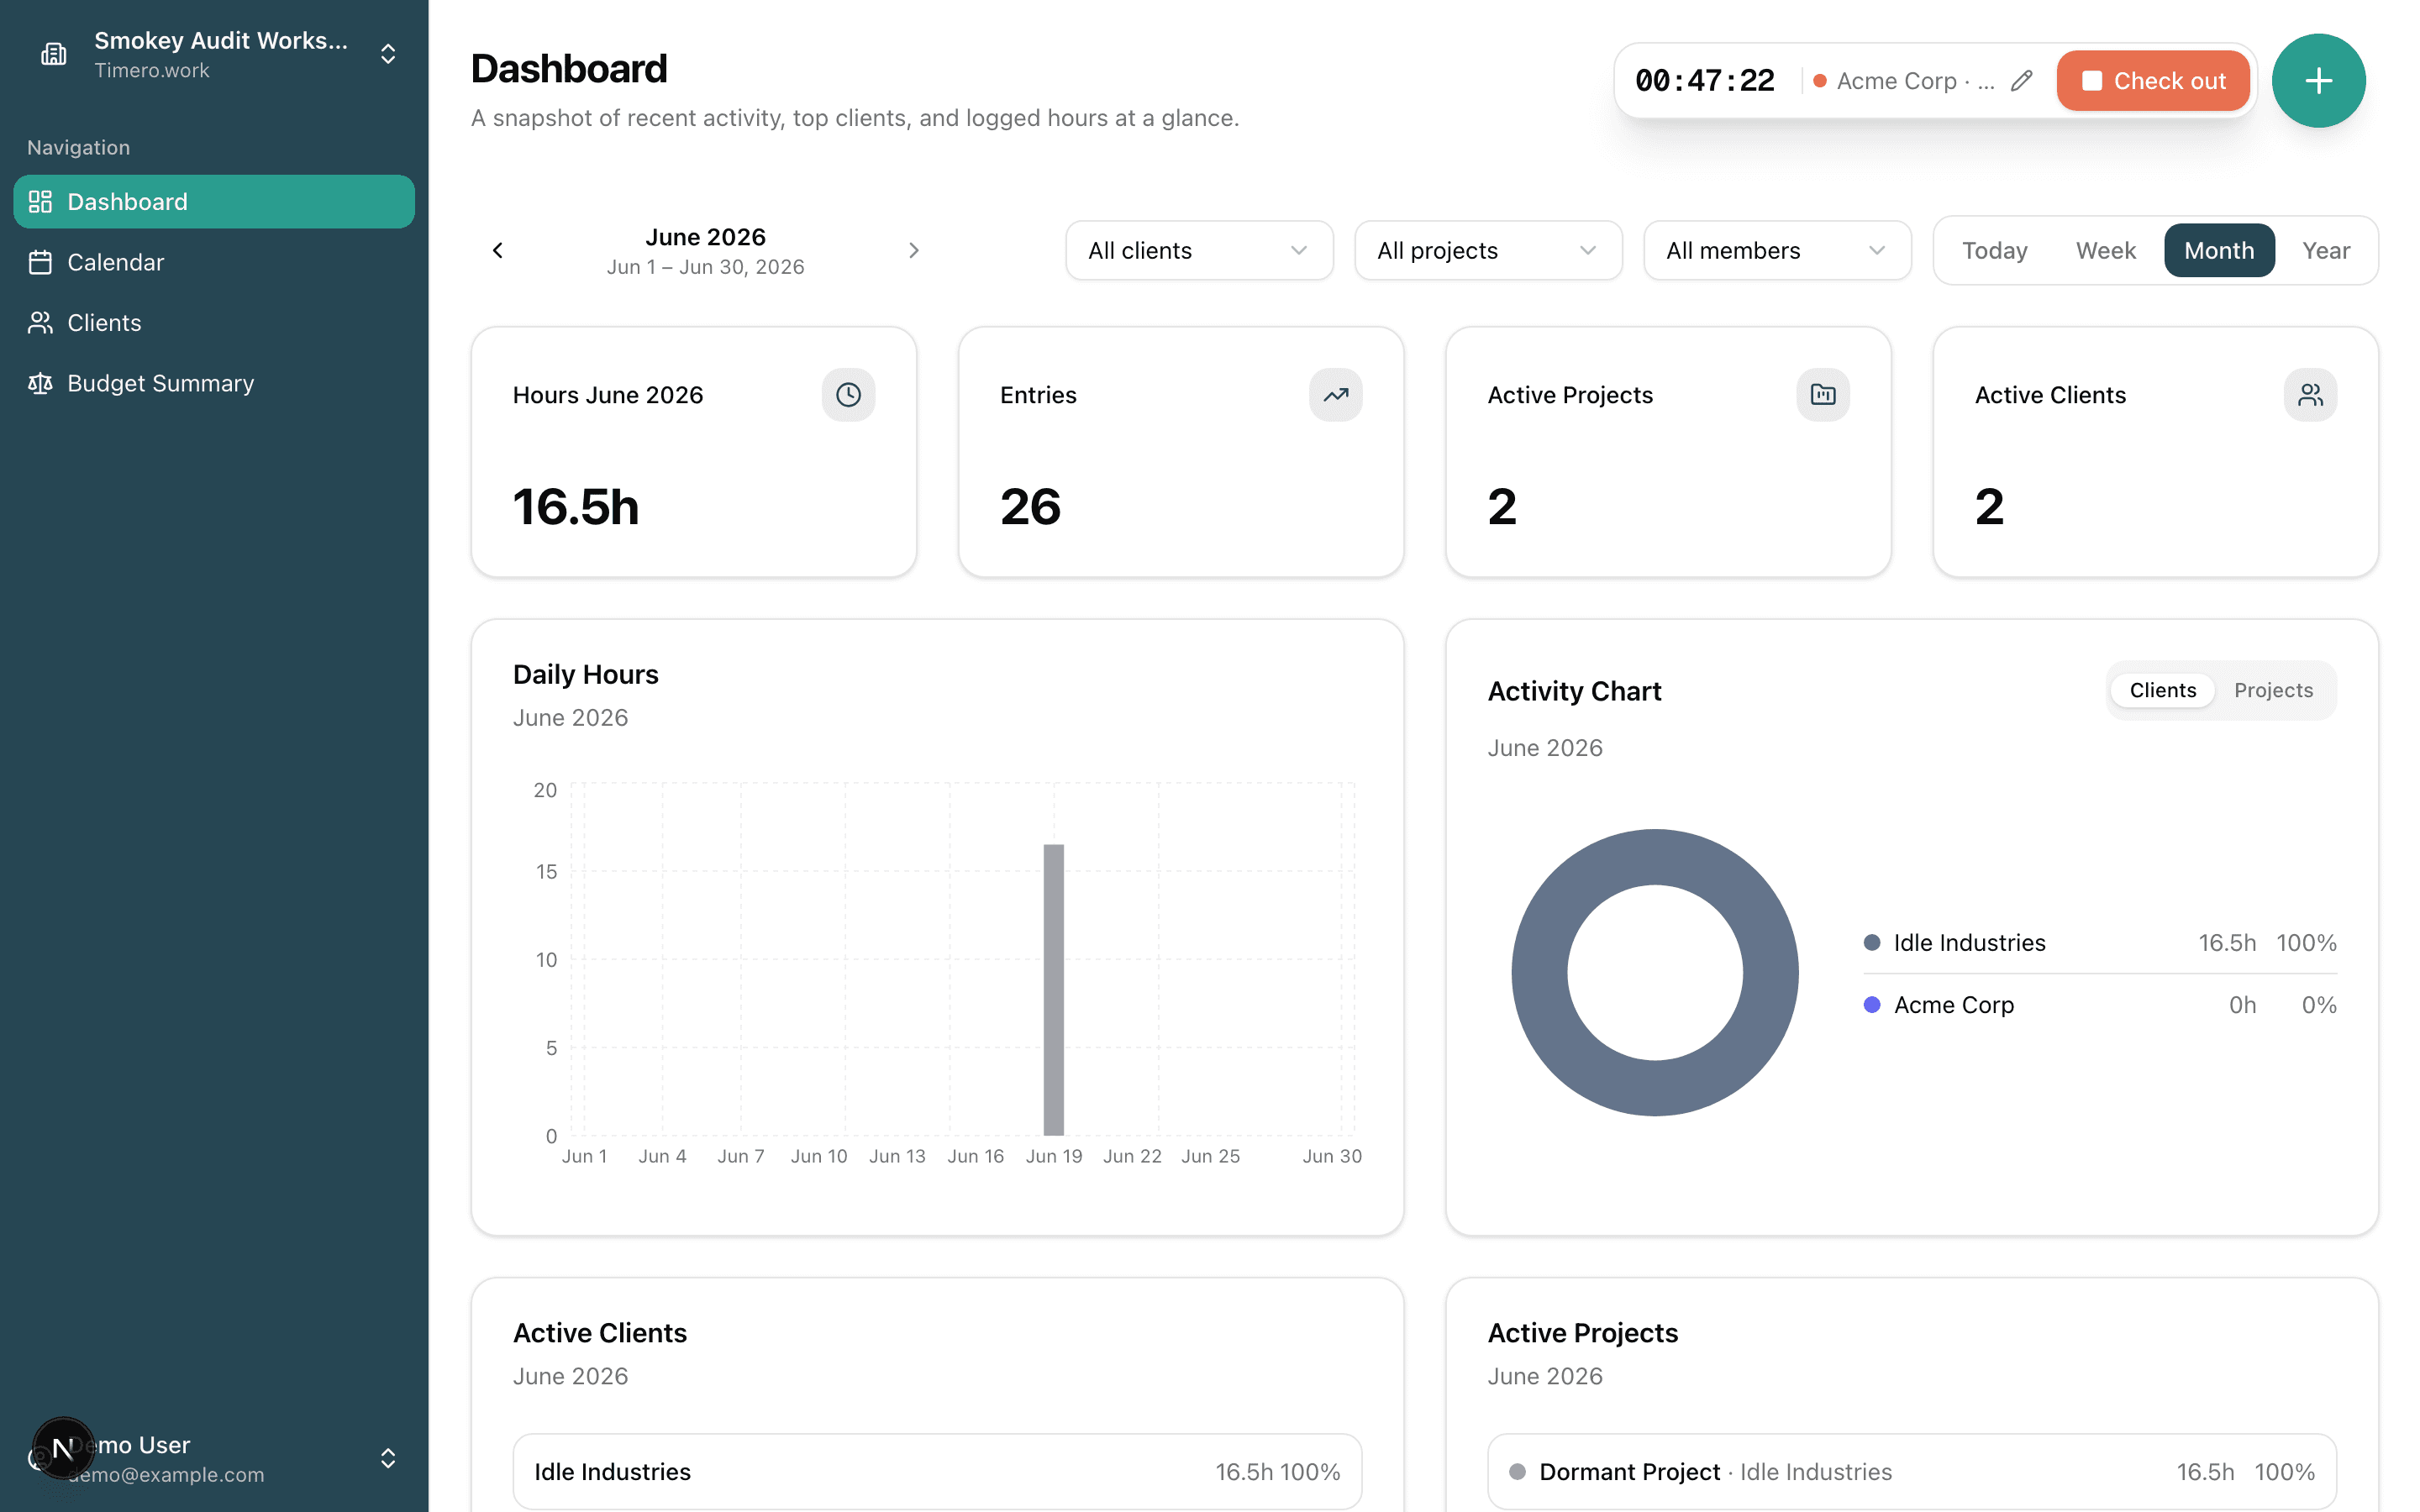The height and width of the screenshot is (1512, 2420).
Task: Click the demo@example.com email text
Action: 166,1475
